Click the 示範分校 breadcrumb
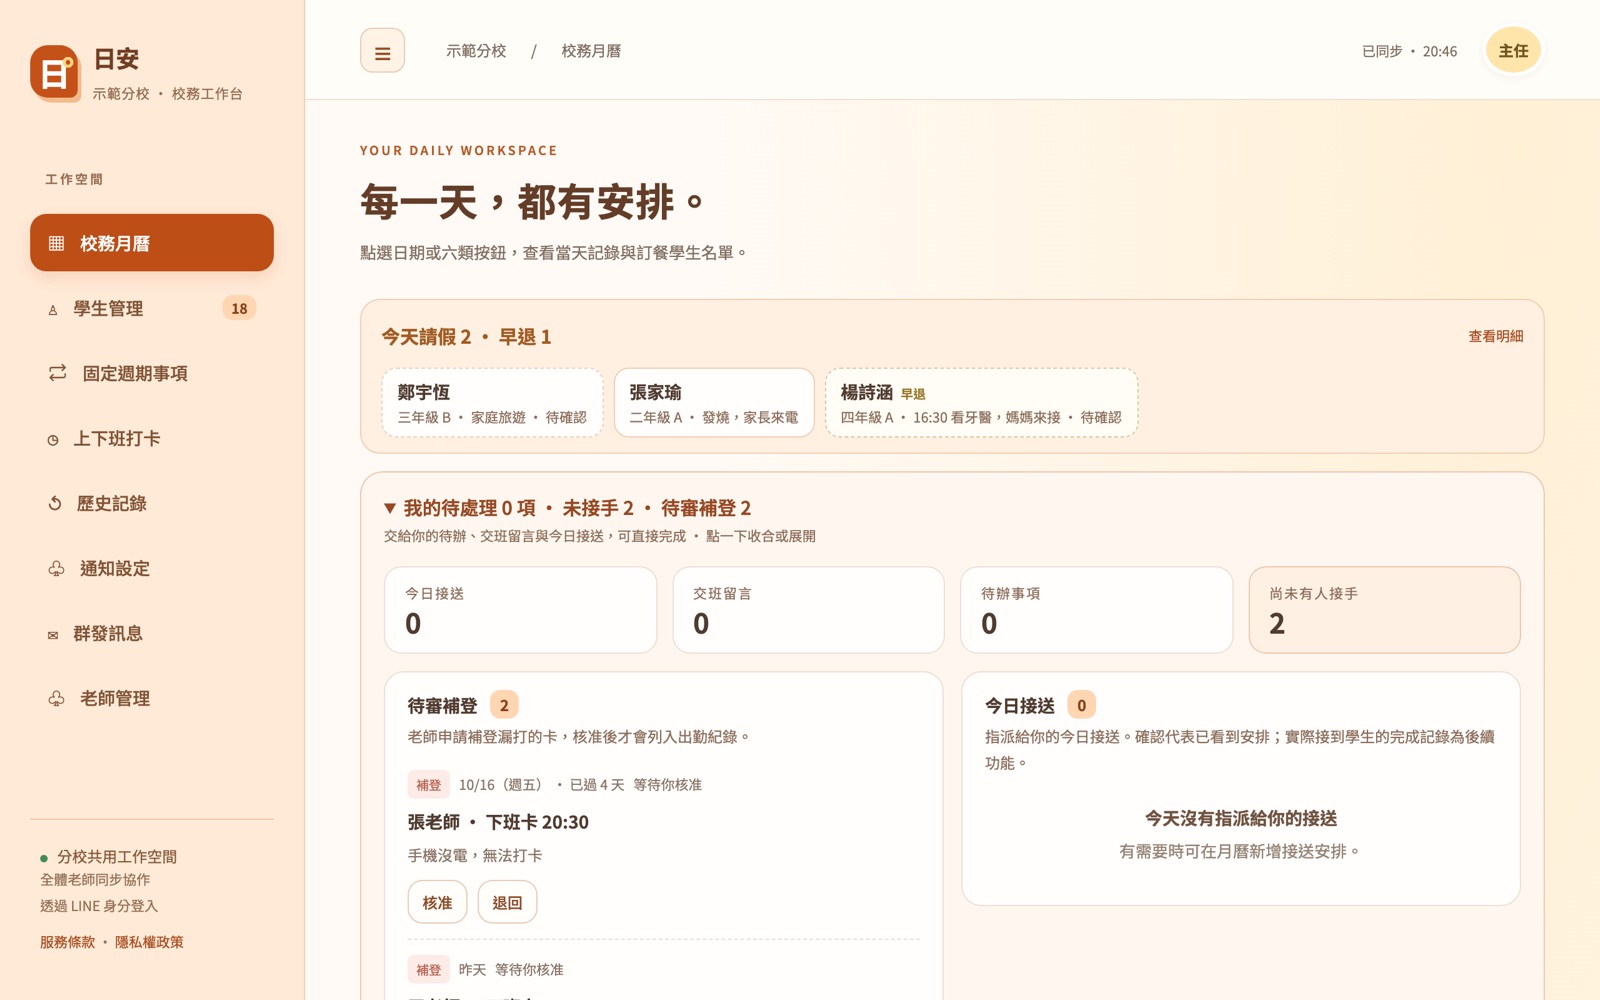This screenshot has height=1000, width=1600. click(x=476, y=51)
